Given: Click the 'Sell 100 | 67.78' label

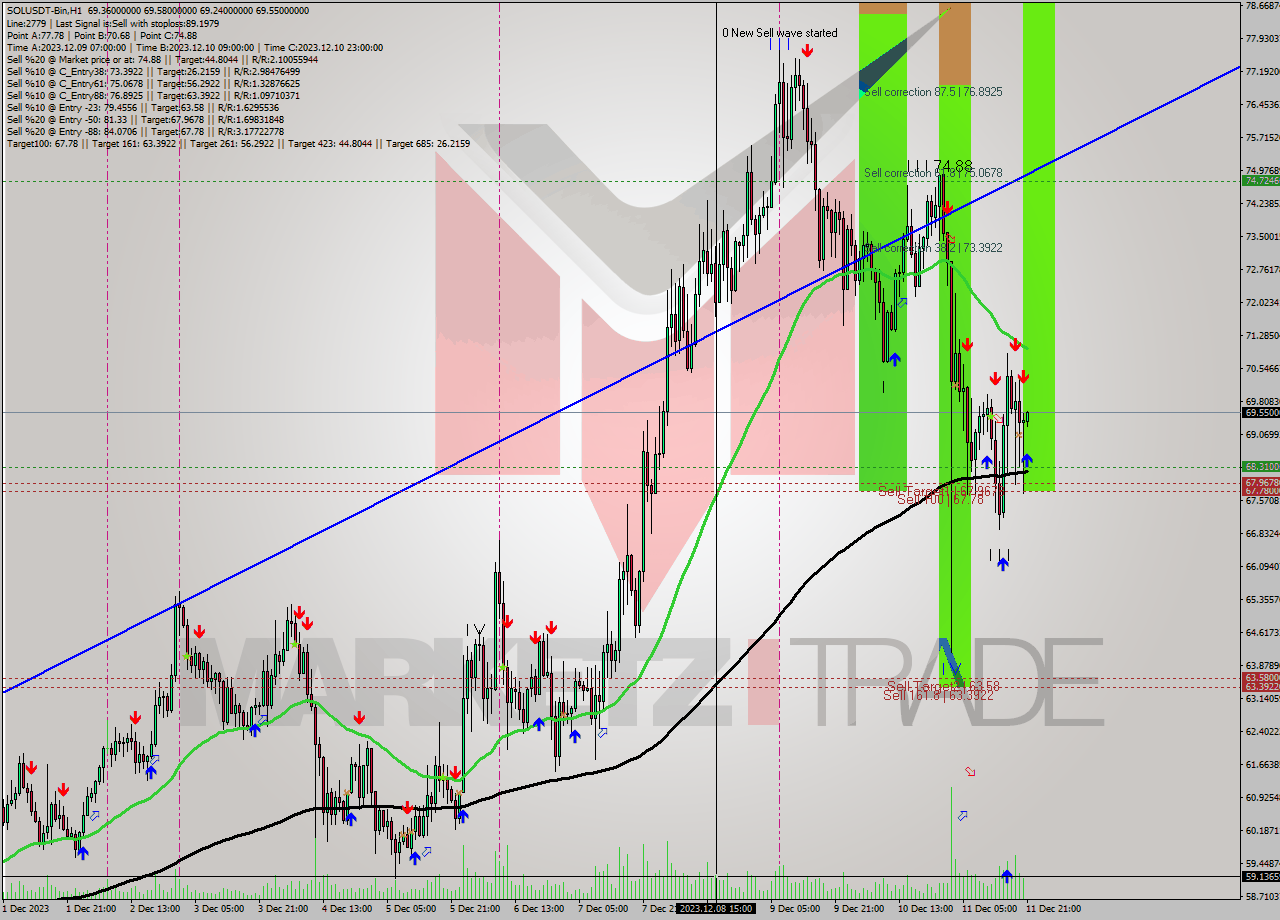Looking at the screenshot, I should tap(940, 498).
